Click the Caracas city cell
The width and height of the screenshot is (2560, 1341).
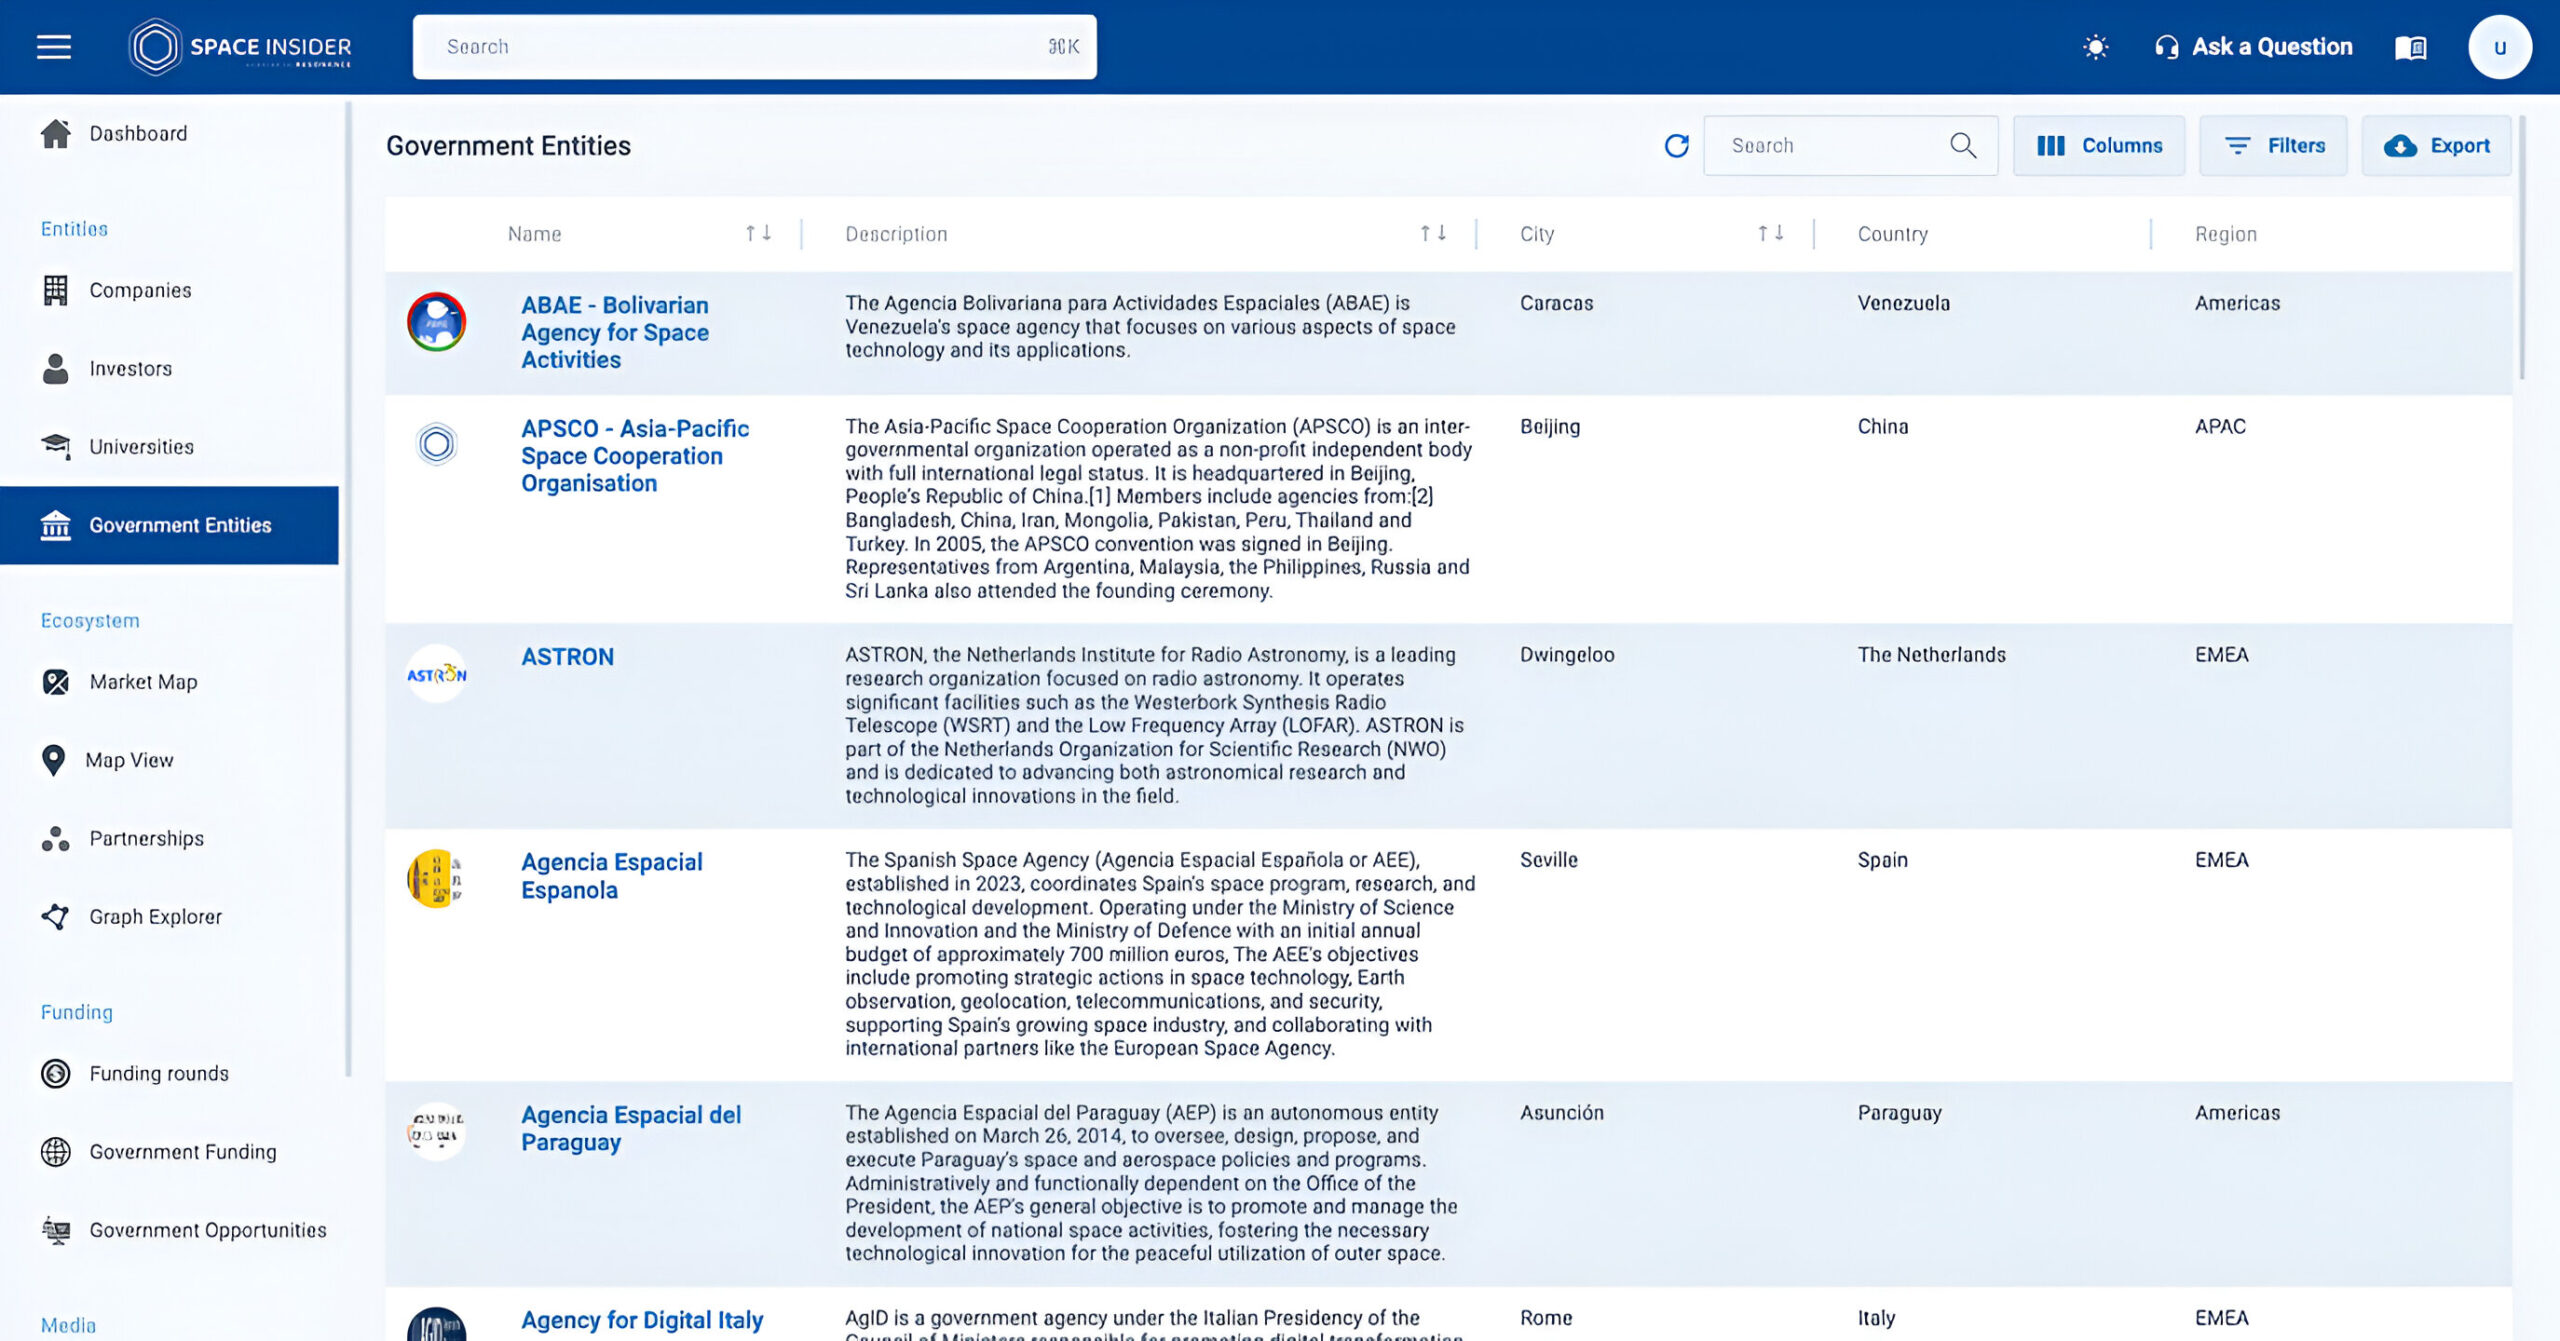click(x=1556, y=303)
